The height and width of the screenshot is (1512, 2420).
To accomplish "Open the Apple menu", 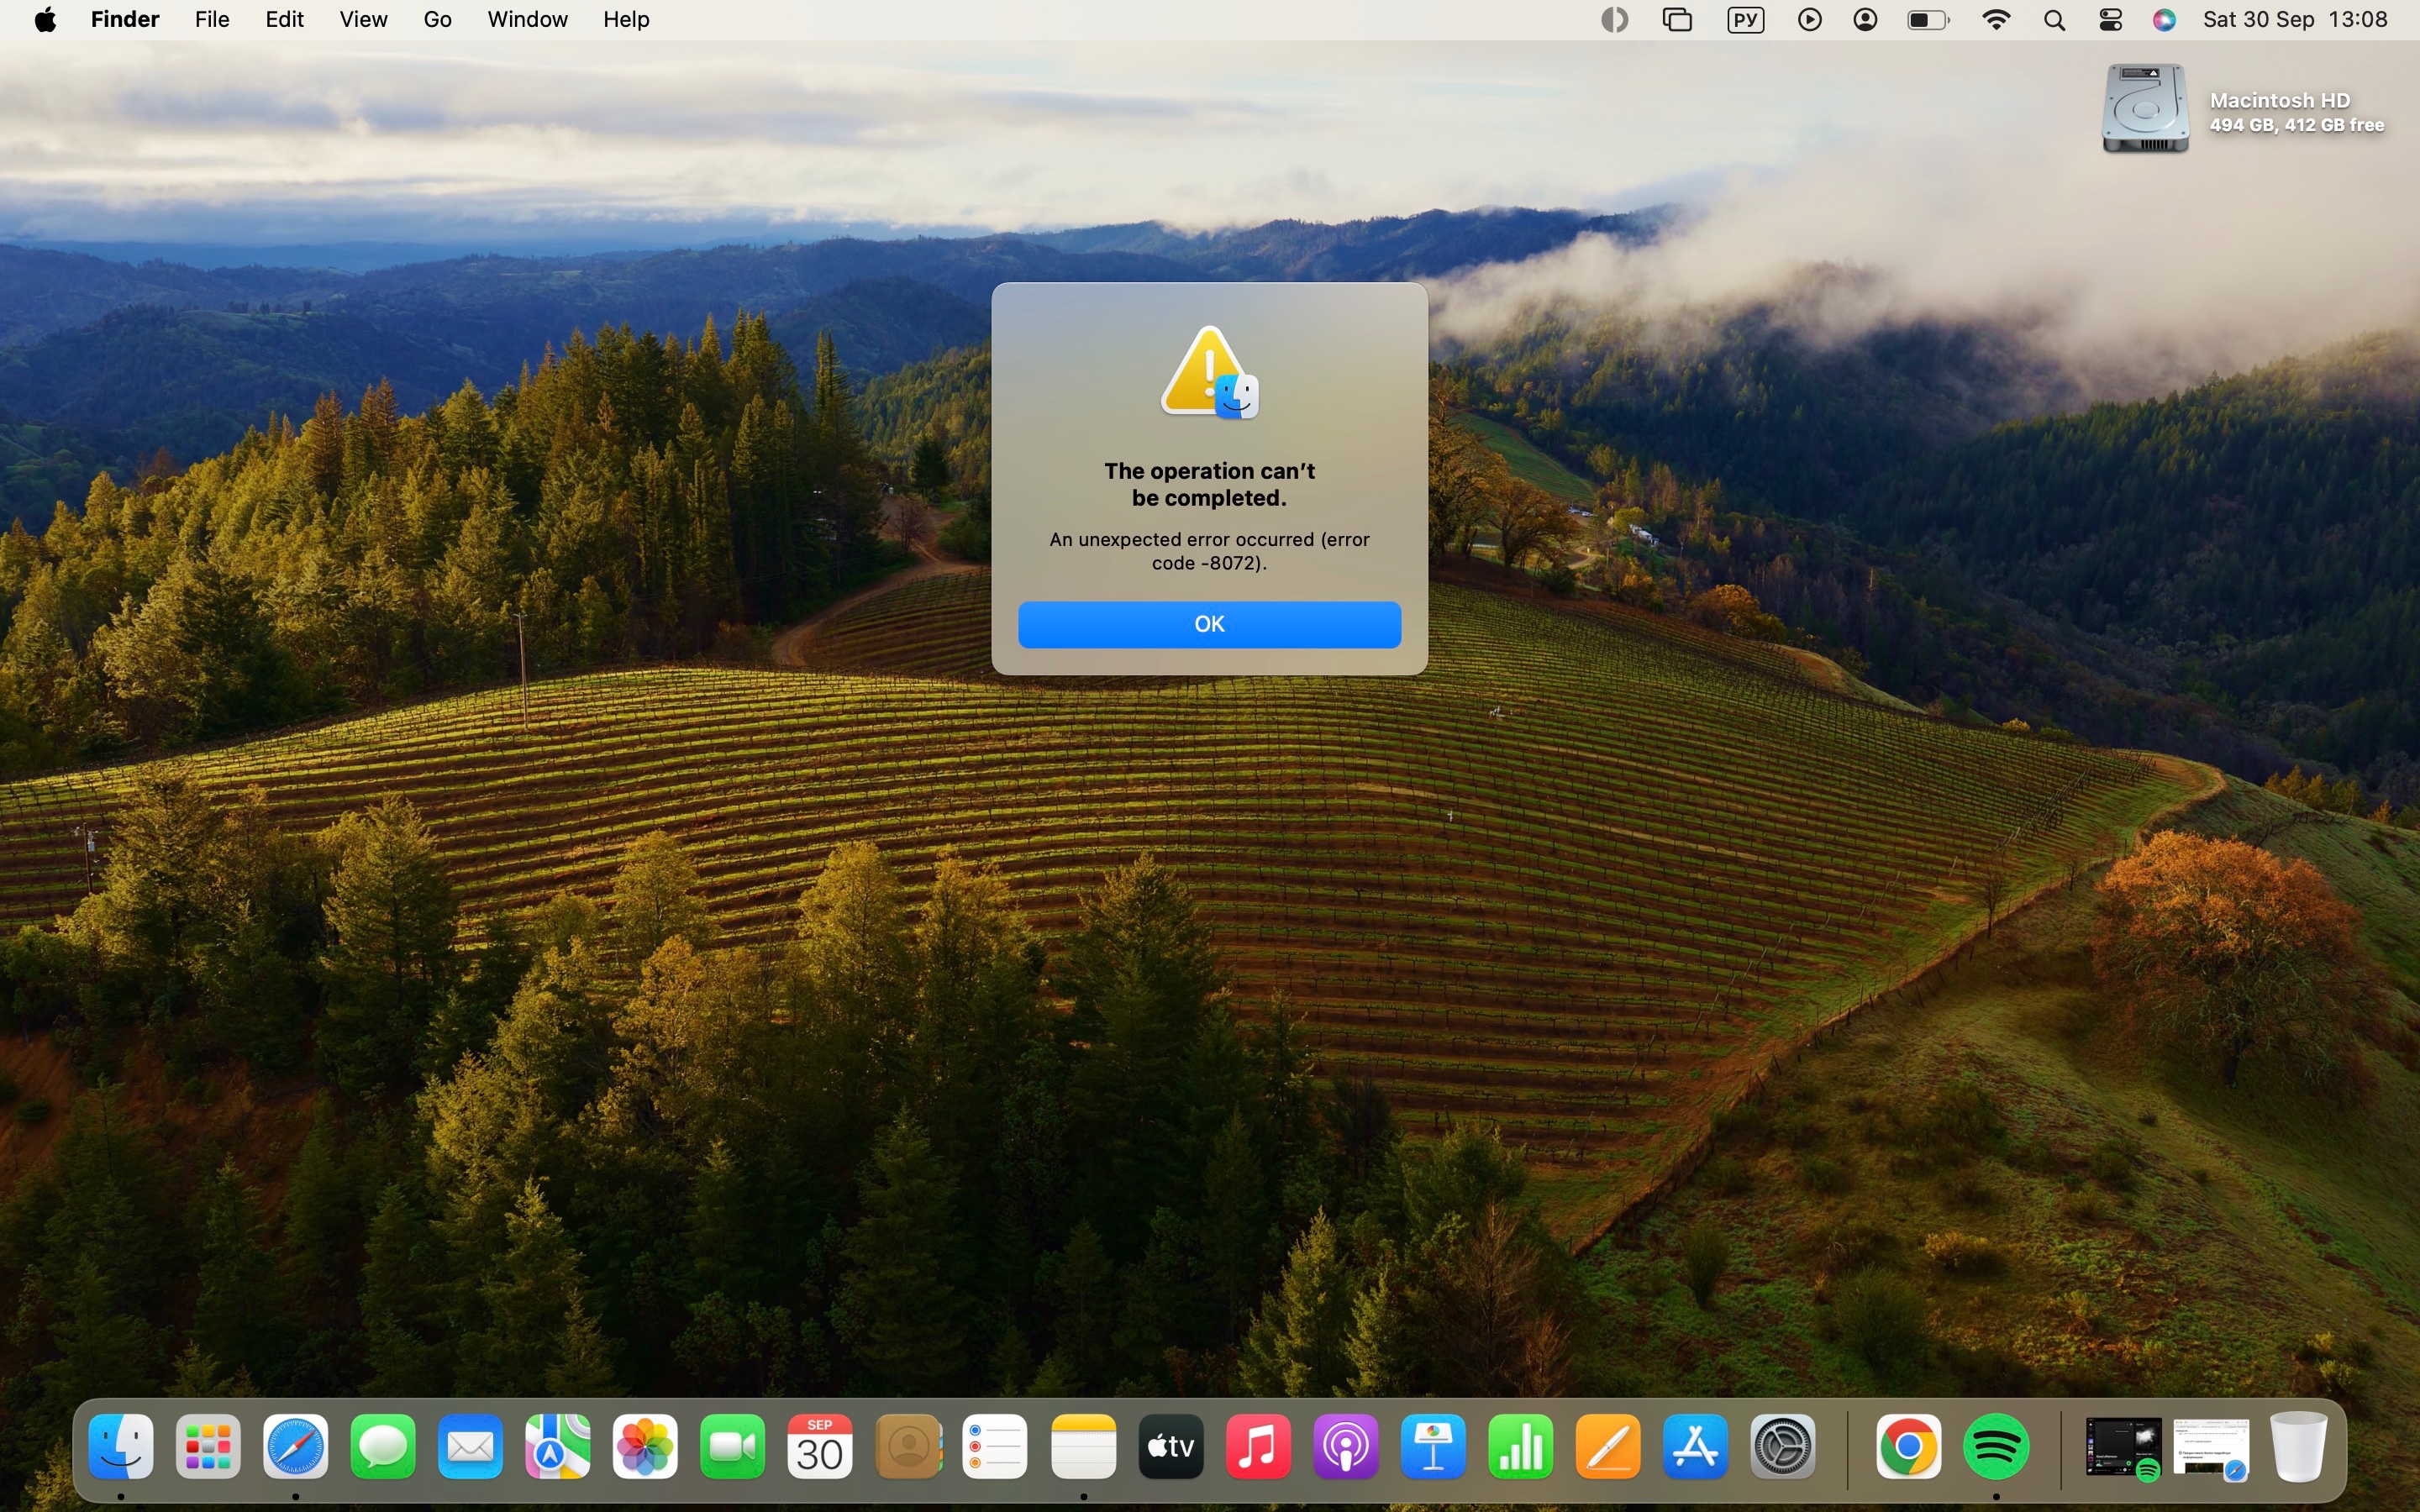I will click(x=45, y=20).
